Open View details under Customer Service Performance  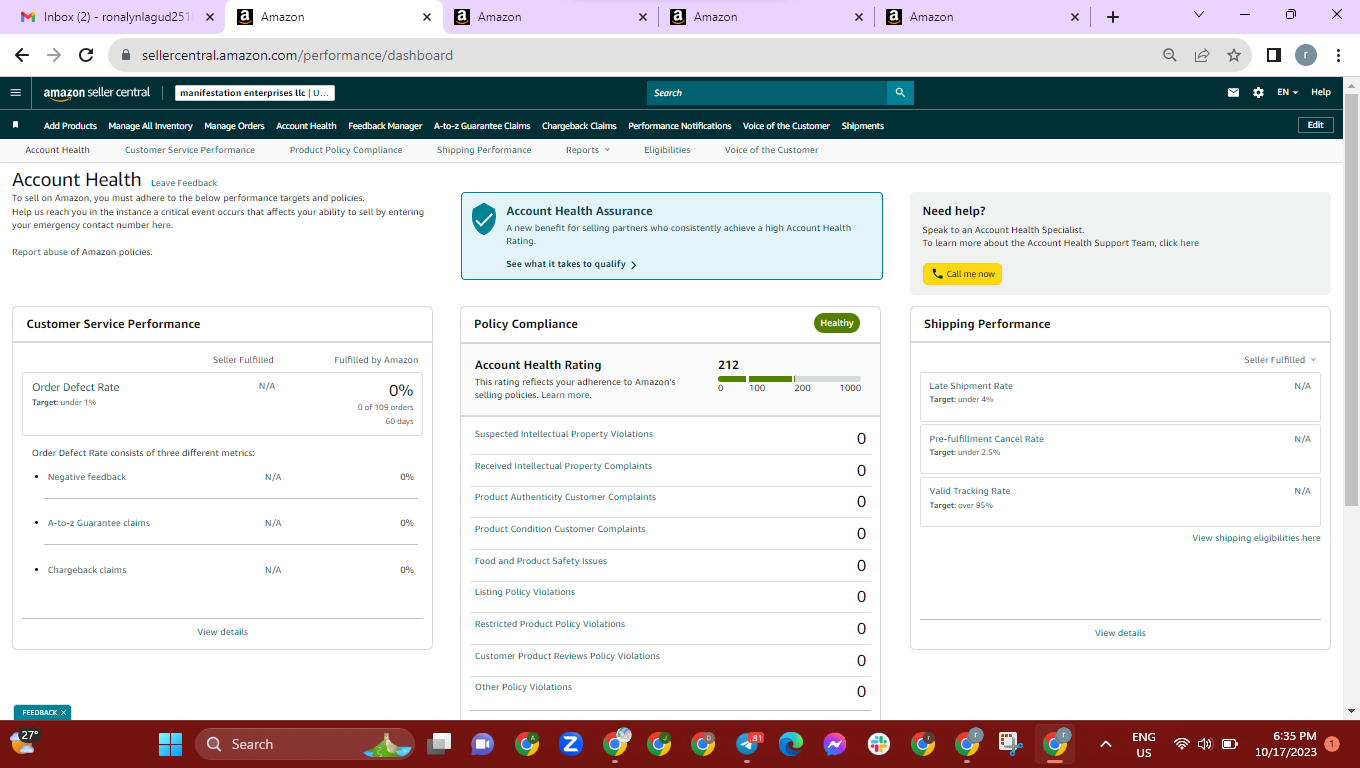[223, 632]
